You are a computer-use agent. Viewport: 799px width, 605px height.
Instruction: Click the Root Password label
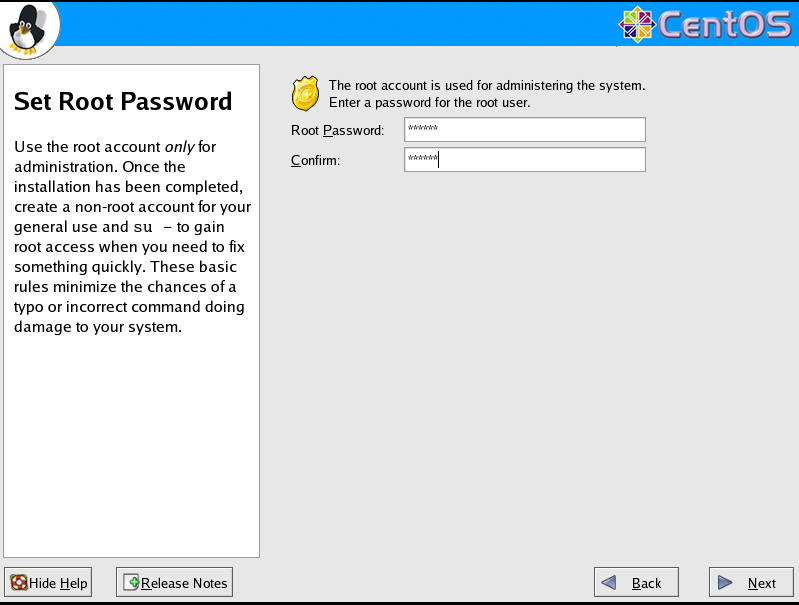[x=337, y=130]
